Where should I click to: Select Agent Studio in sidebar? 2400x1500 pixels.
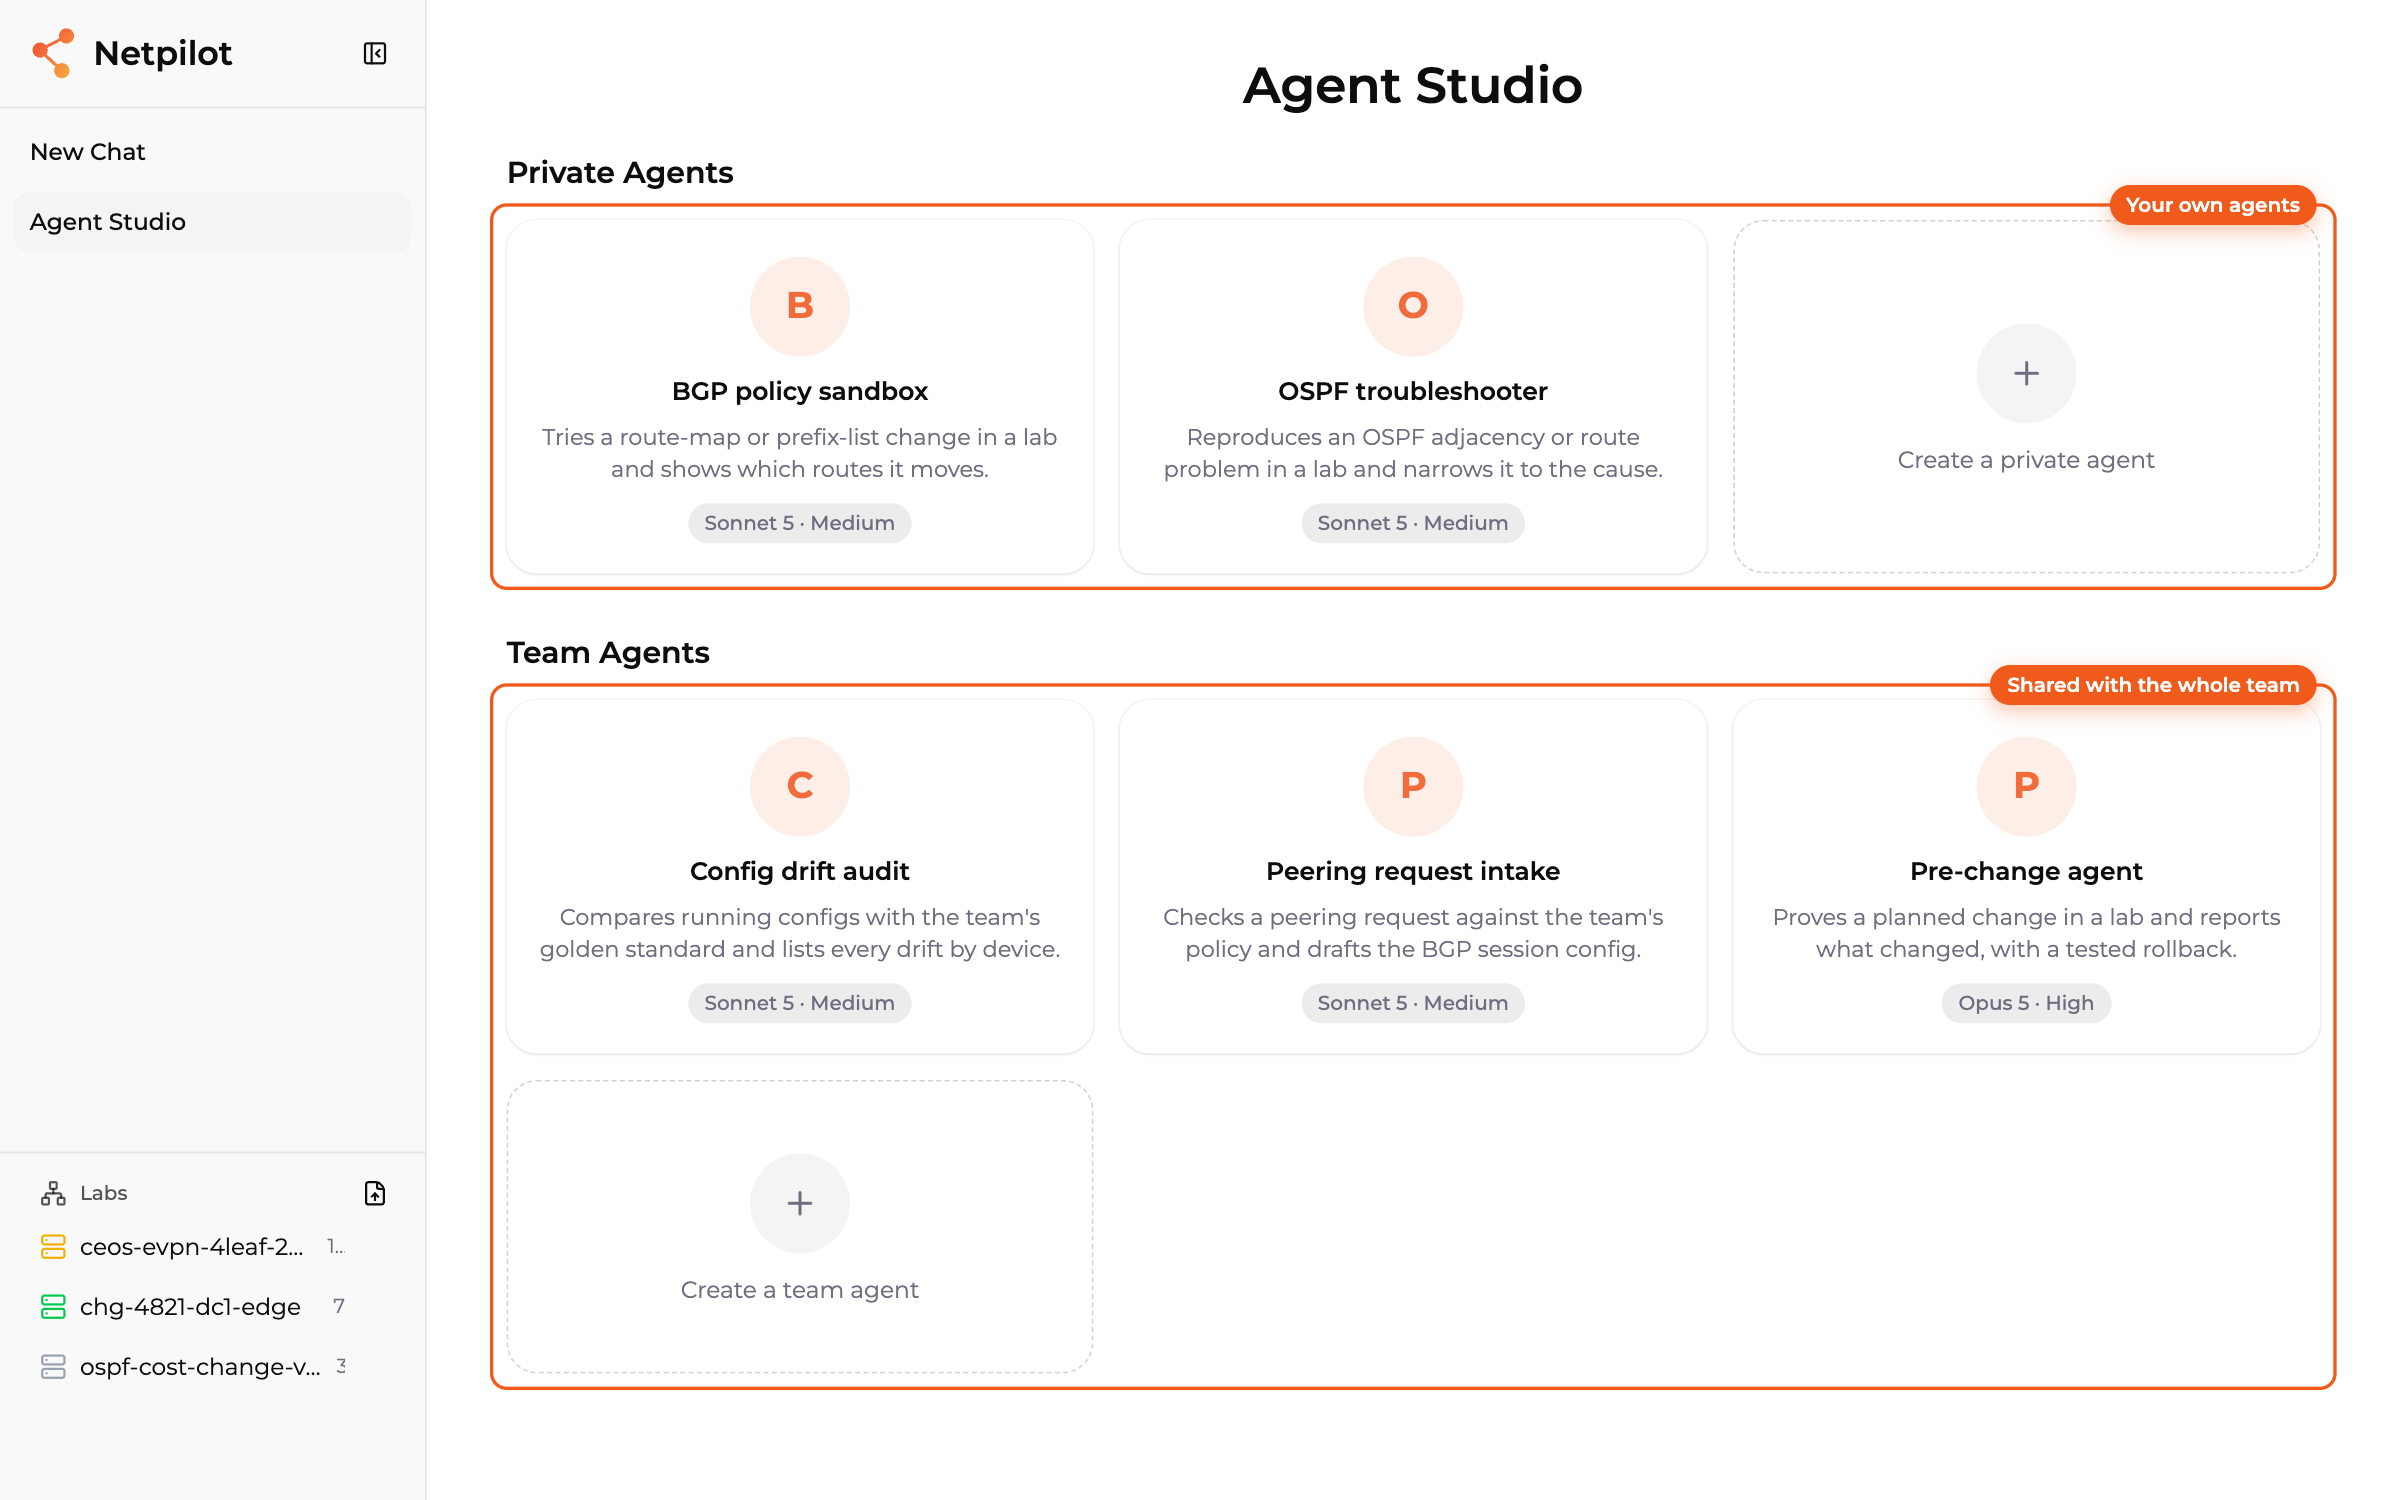click(212, 222)
